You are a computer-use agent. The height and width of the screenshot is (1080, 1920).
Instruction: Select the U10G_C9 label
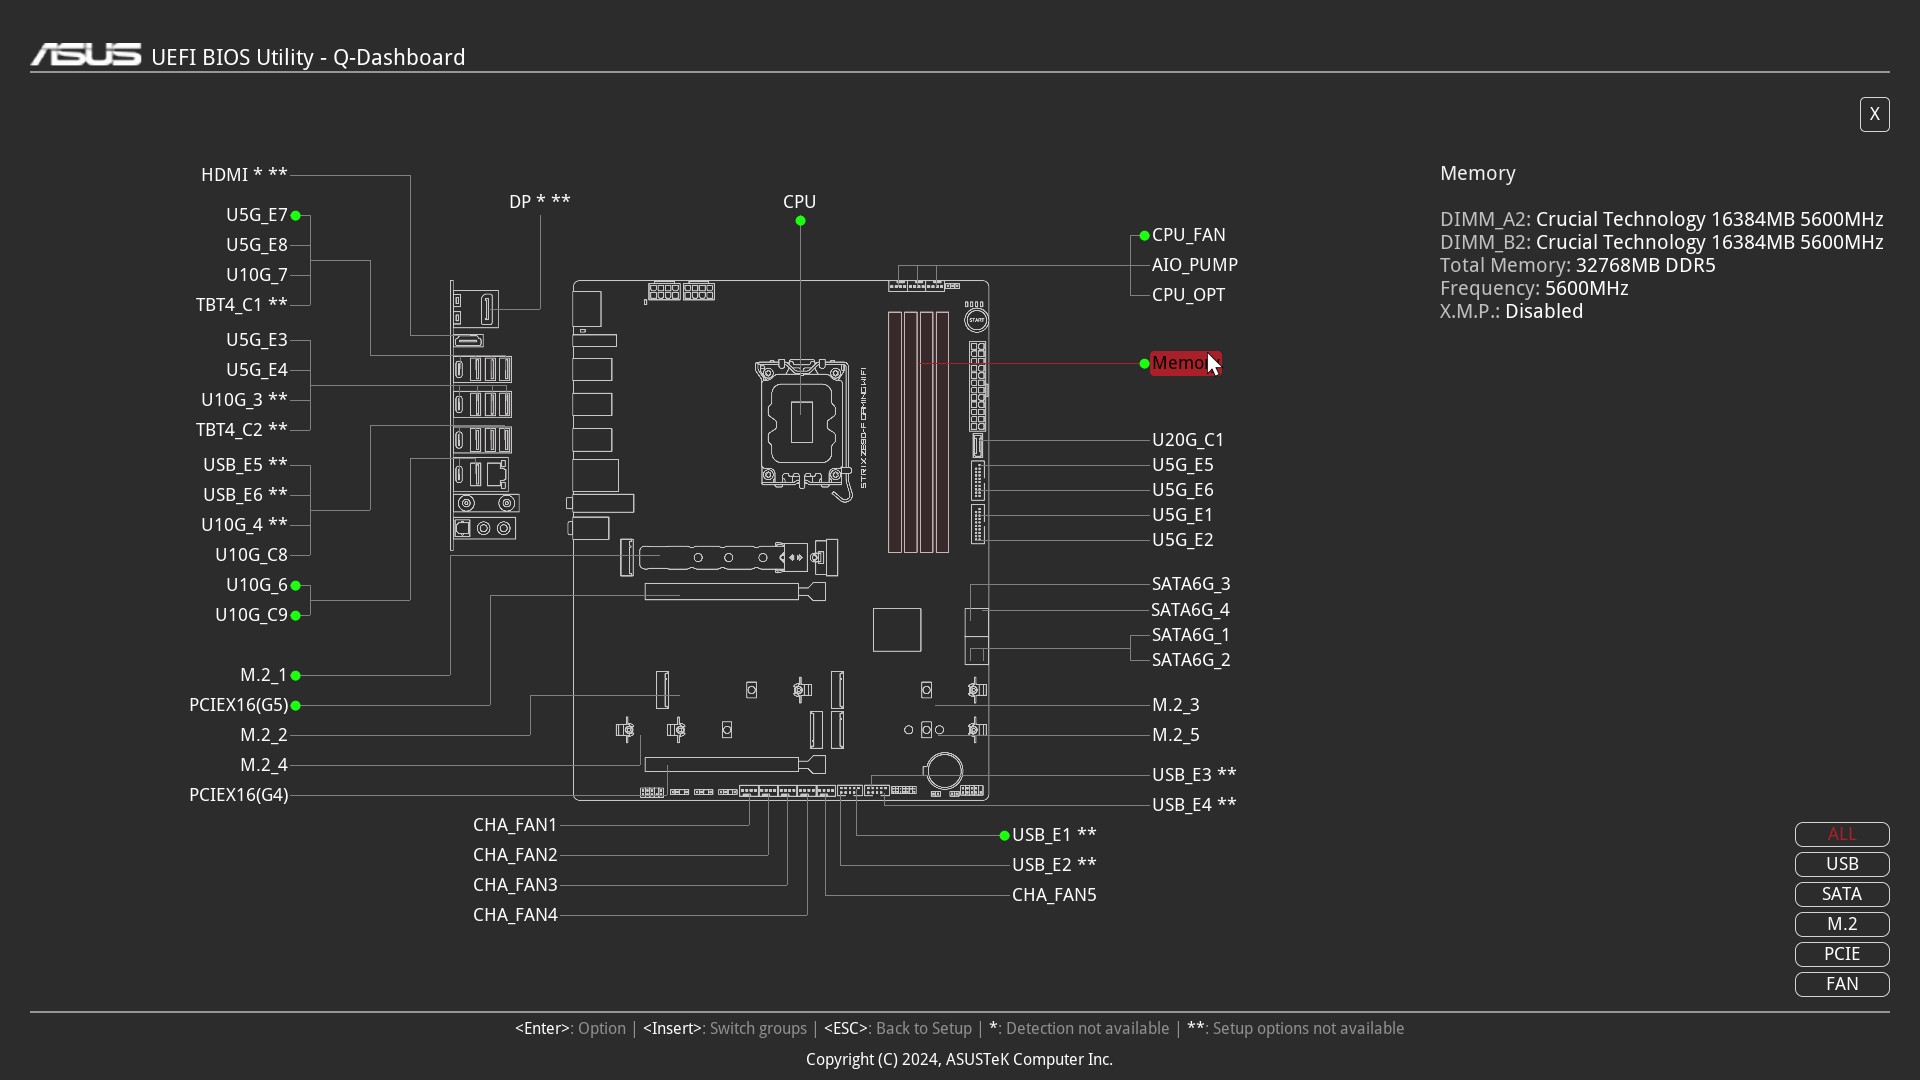[251, 615]
